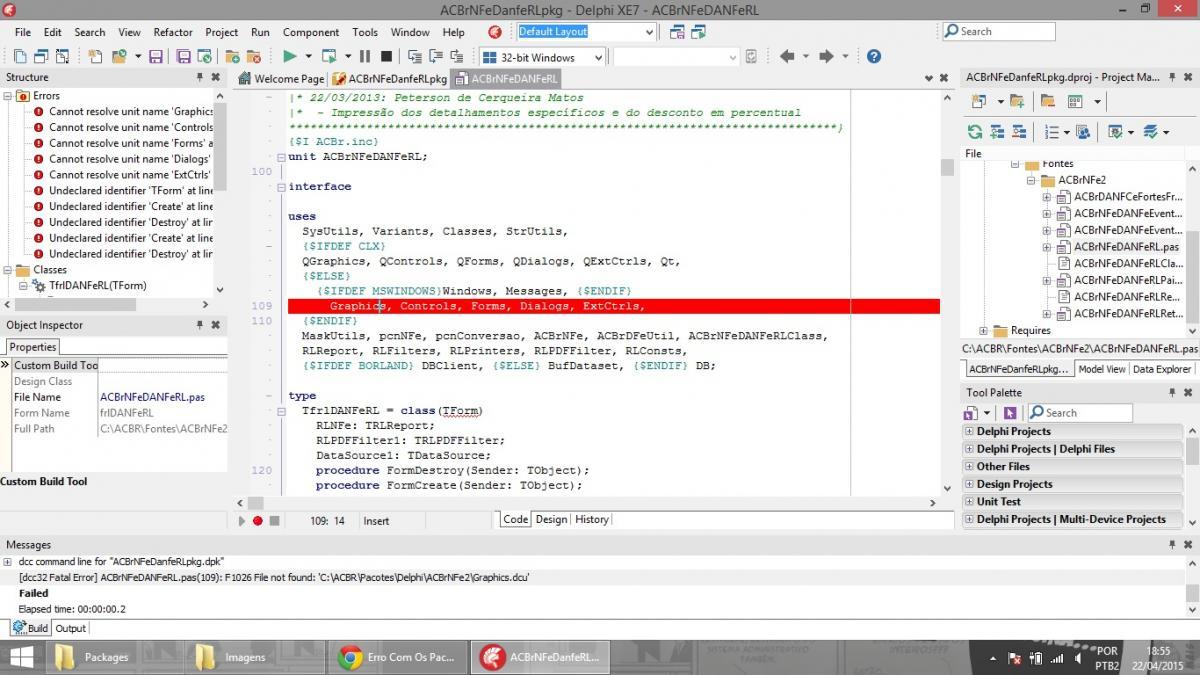Click the Help question mark icon

pos(873,57)
